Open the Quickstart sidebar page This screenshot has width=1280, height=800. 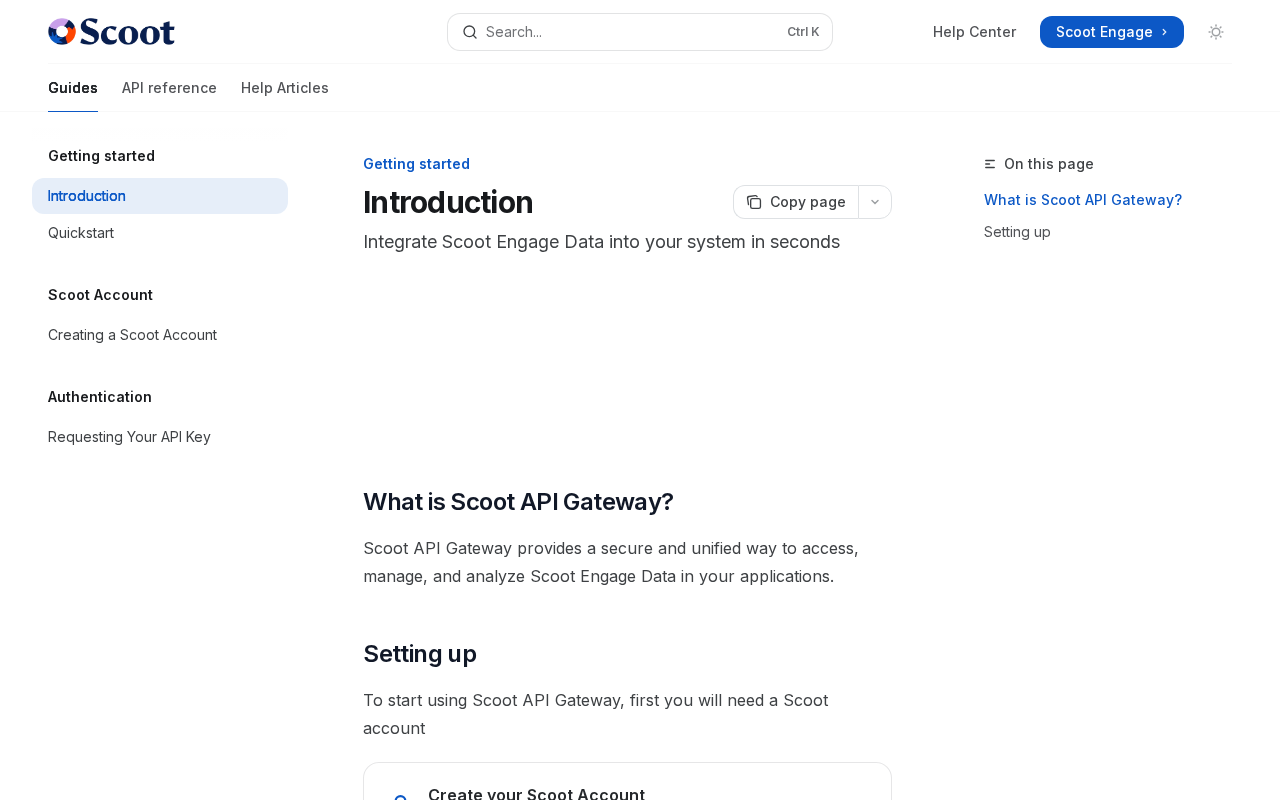(81, 233)
